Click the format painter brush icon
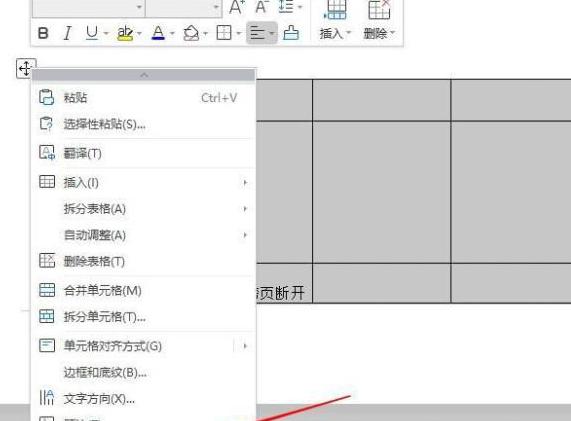Viewport: 571px width, 421px height. (291, 33)
